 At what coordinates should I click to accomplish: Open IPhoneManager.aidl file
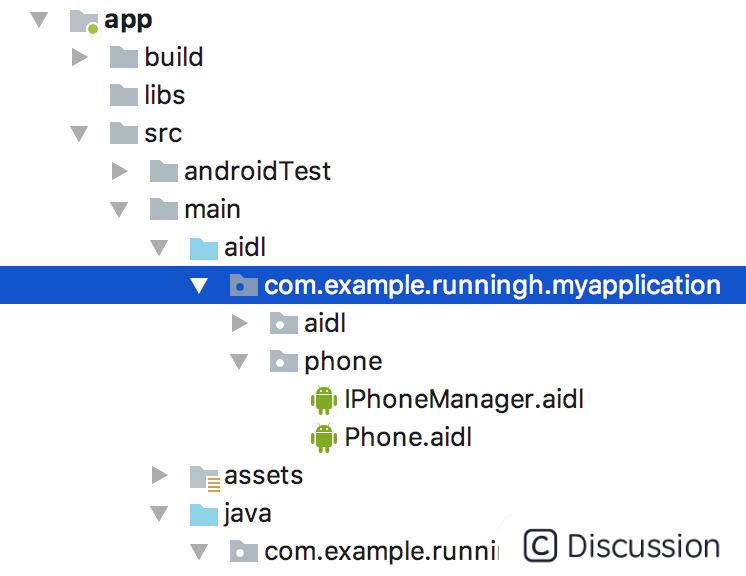[464, 400]
